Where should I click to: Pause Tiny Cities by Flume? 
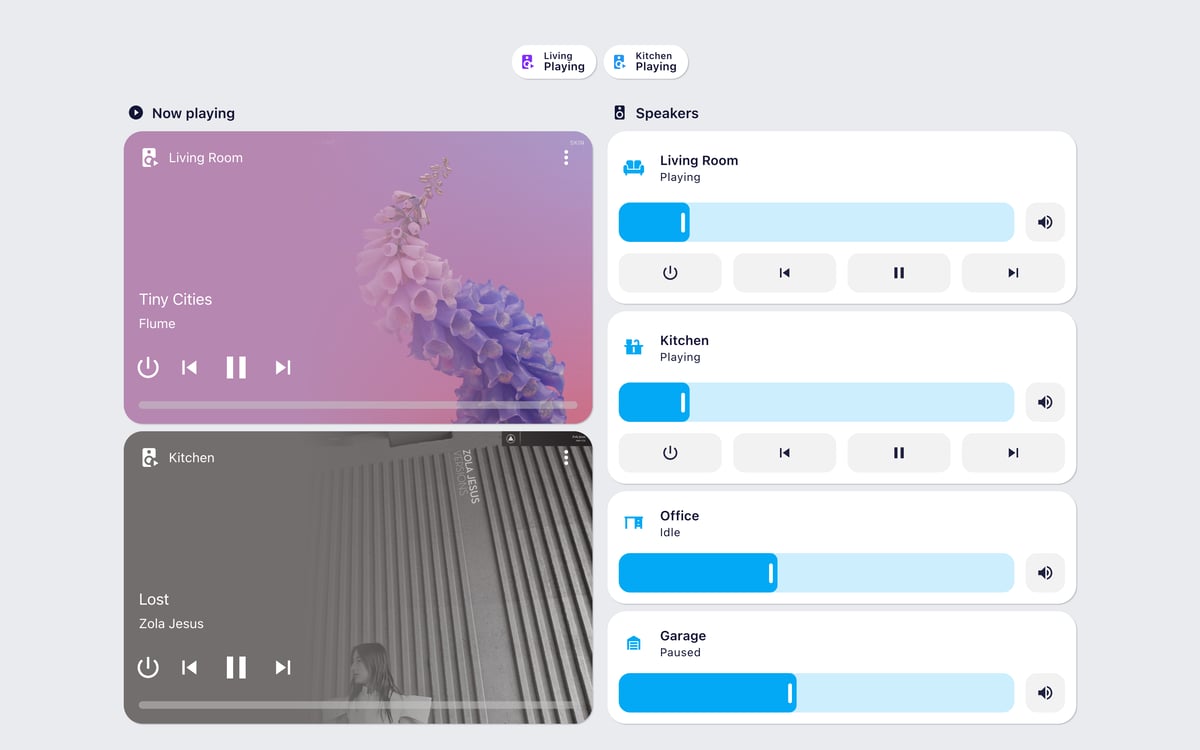(x=236, y=367)
